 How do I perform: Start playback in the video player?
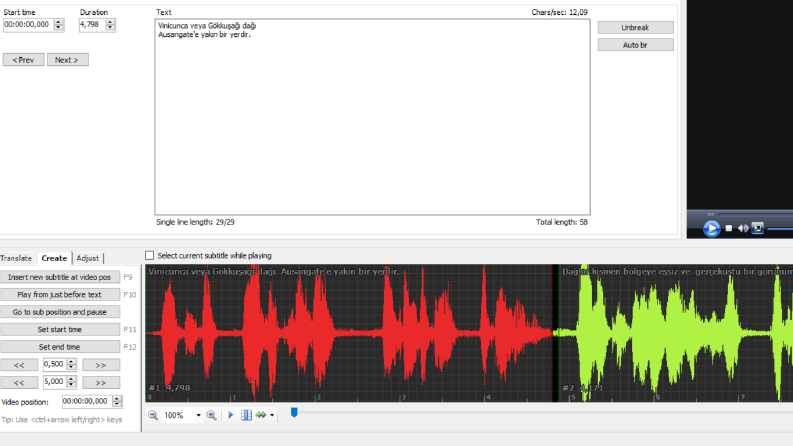pos(711,229)
